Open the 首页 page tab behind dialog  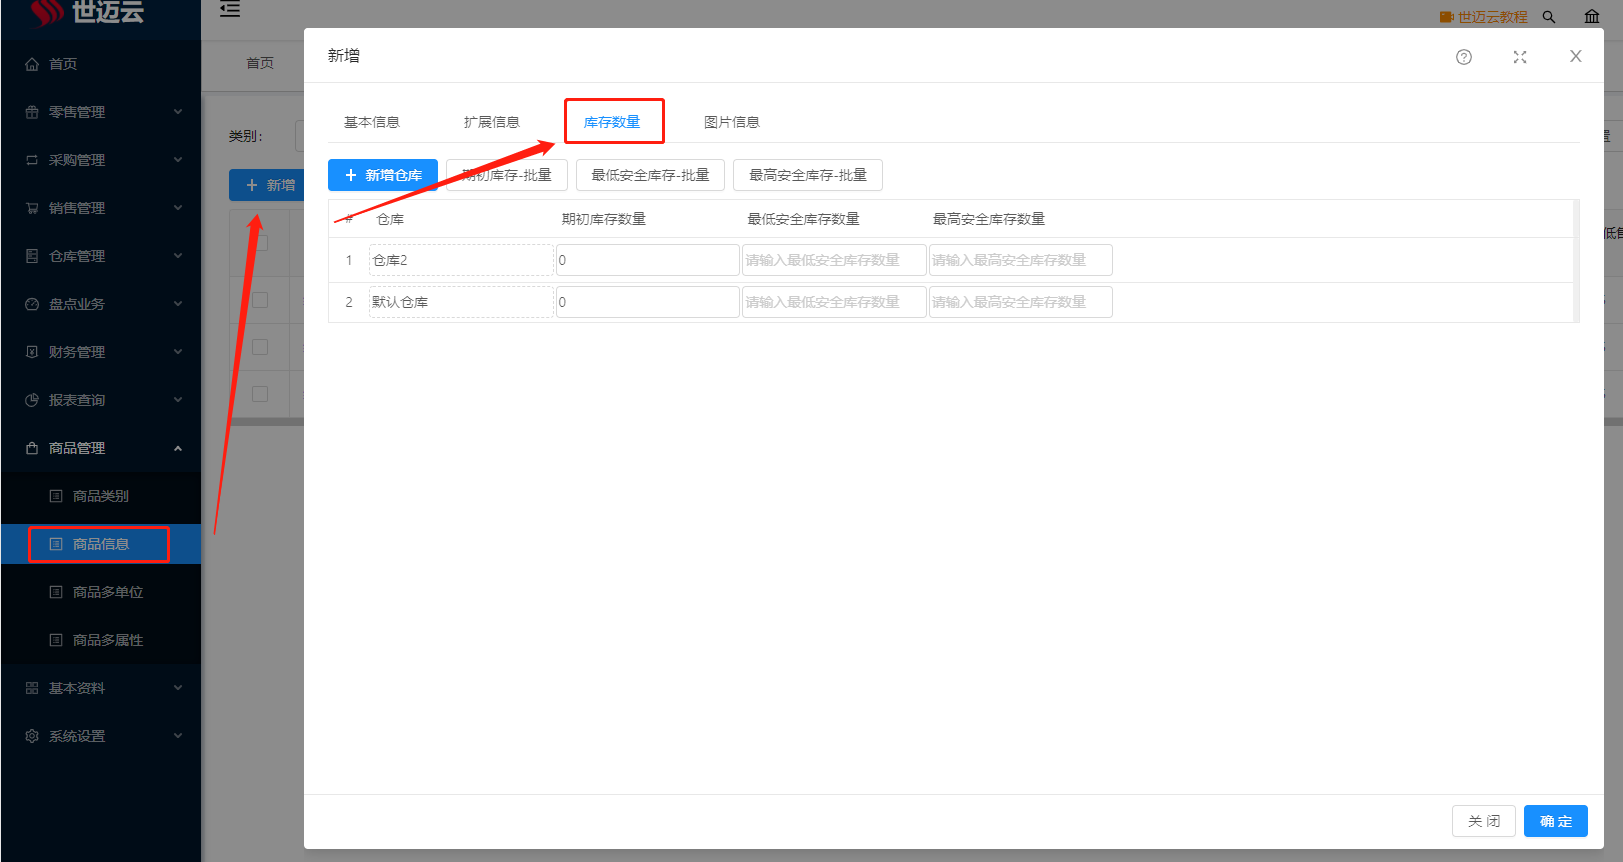[x=260, y=63]
